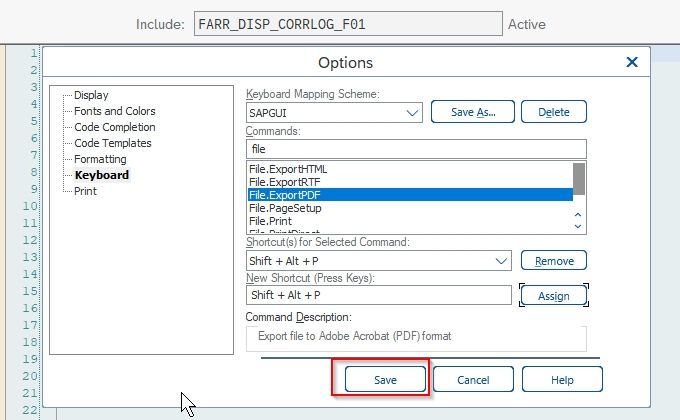Image resolution: width=680 pixels, height=420 pixels.
Task: Save the options
Action: (385, 380)
